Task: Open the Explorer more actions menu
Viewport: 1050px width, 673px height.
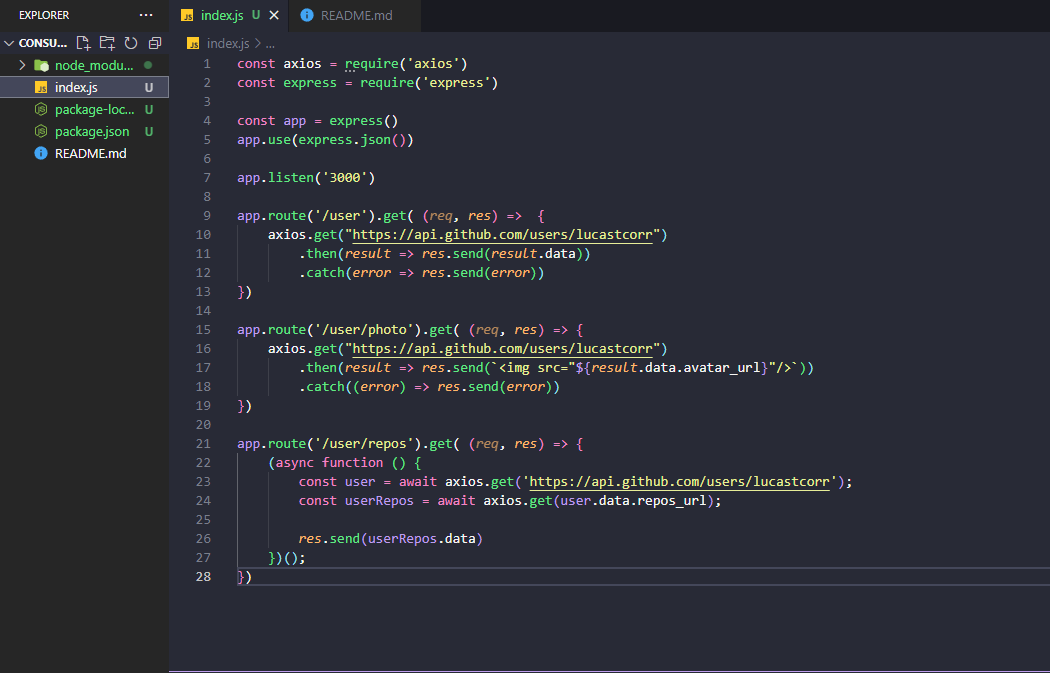Action: (146, 14)
